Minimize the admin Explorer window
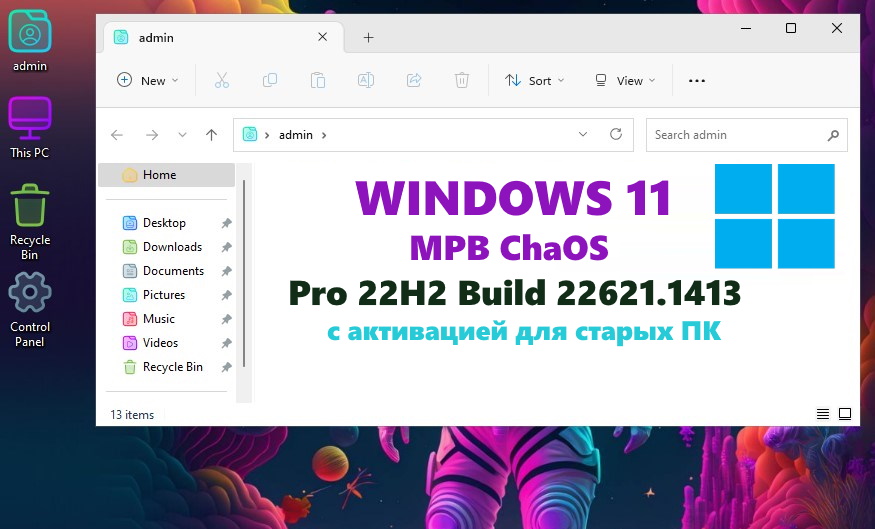 point(746,28)
